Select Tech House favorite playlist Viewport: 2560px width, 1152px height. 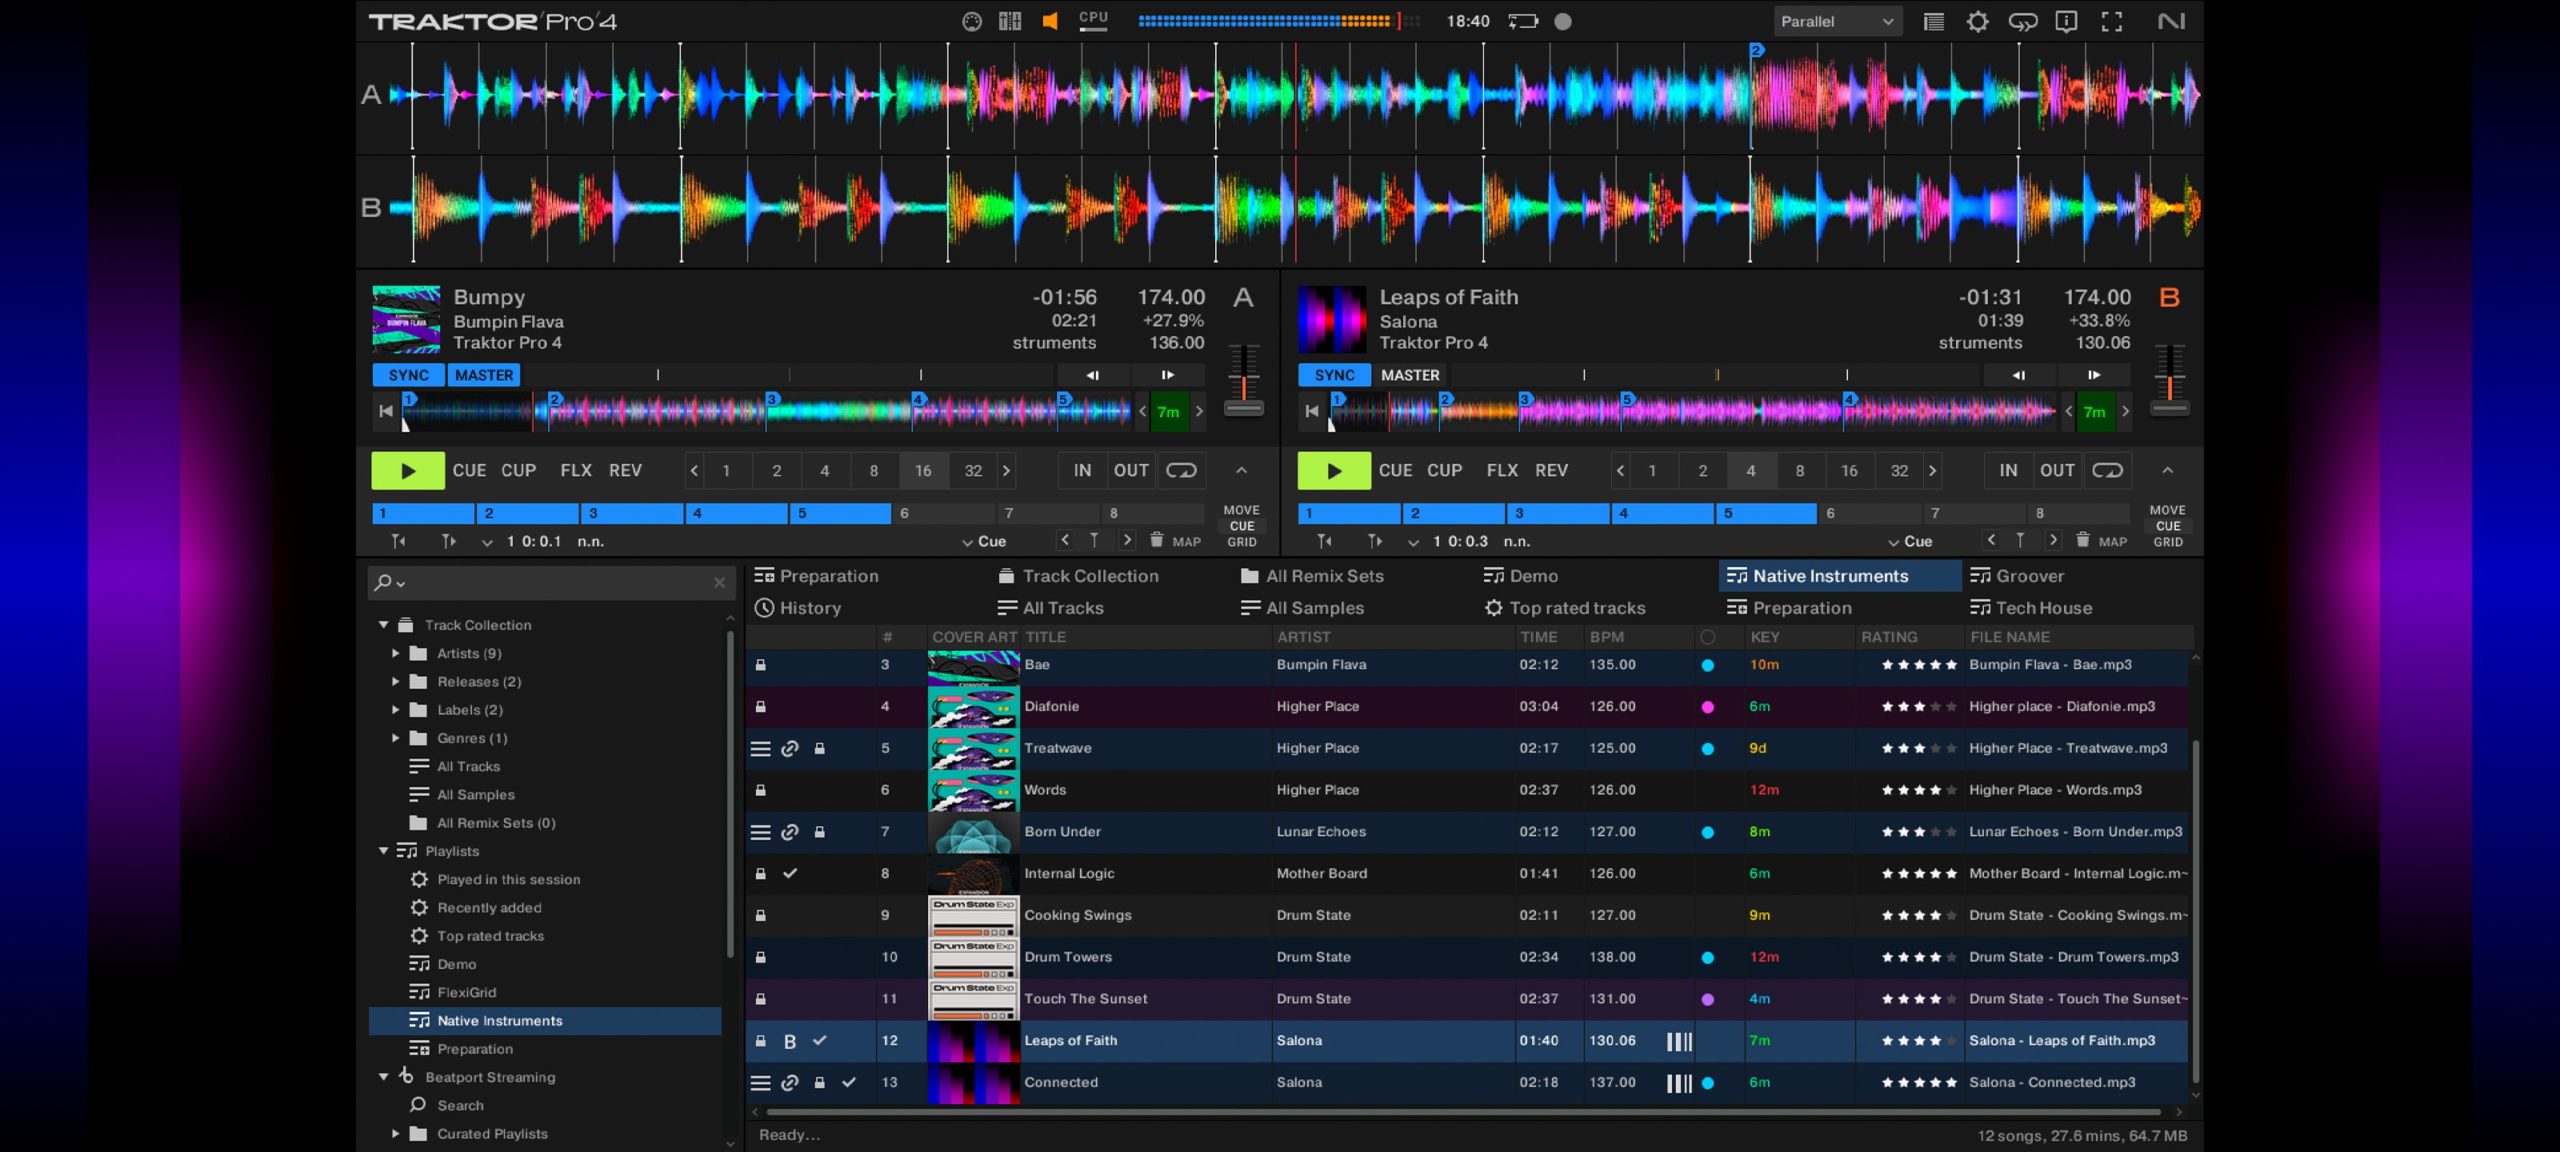point(2043,608)
